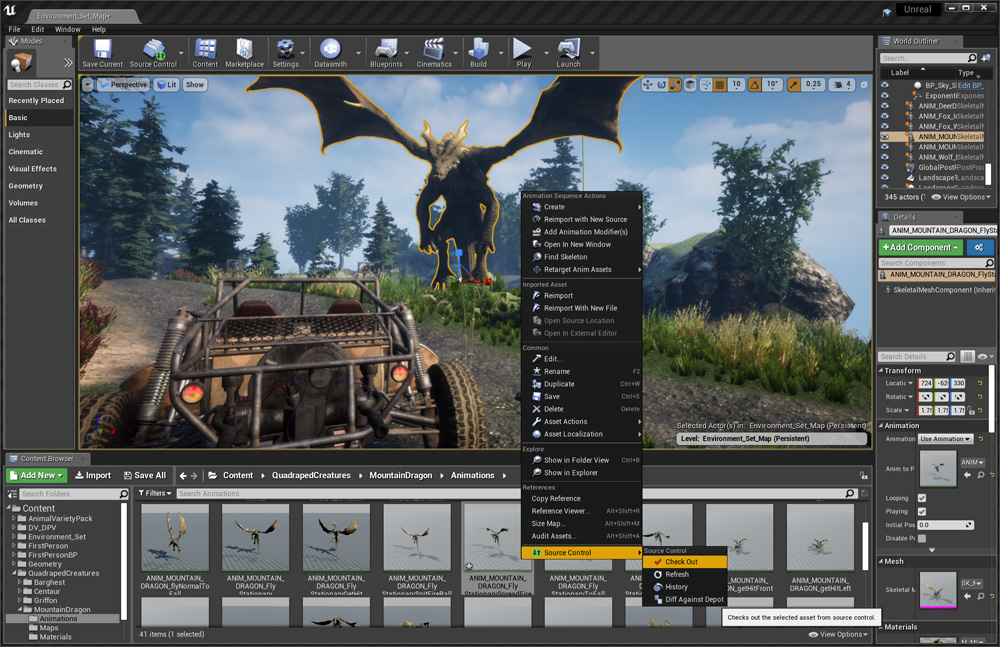1000x647 pixels.
Task: Toggle the Content Browser sources panel icon
Action: click(12, 494)
